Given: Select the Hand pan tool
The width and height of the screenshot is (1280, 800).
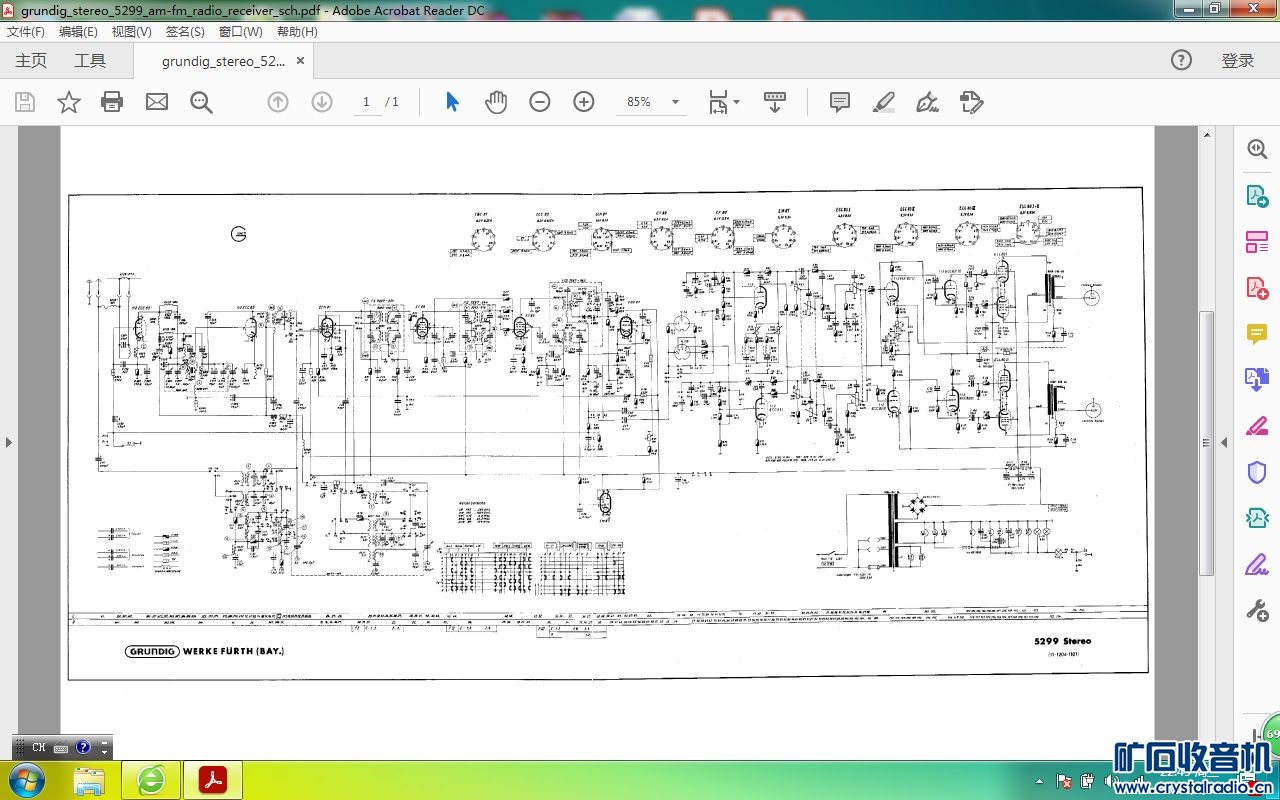Looking at the screenshot, I should [x=496, y=102].
